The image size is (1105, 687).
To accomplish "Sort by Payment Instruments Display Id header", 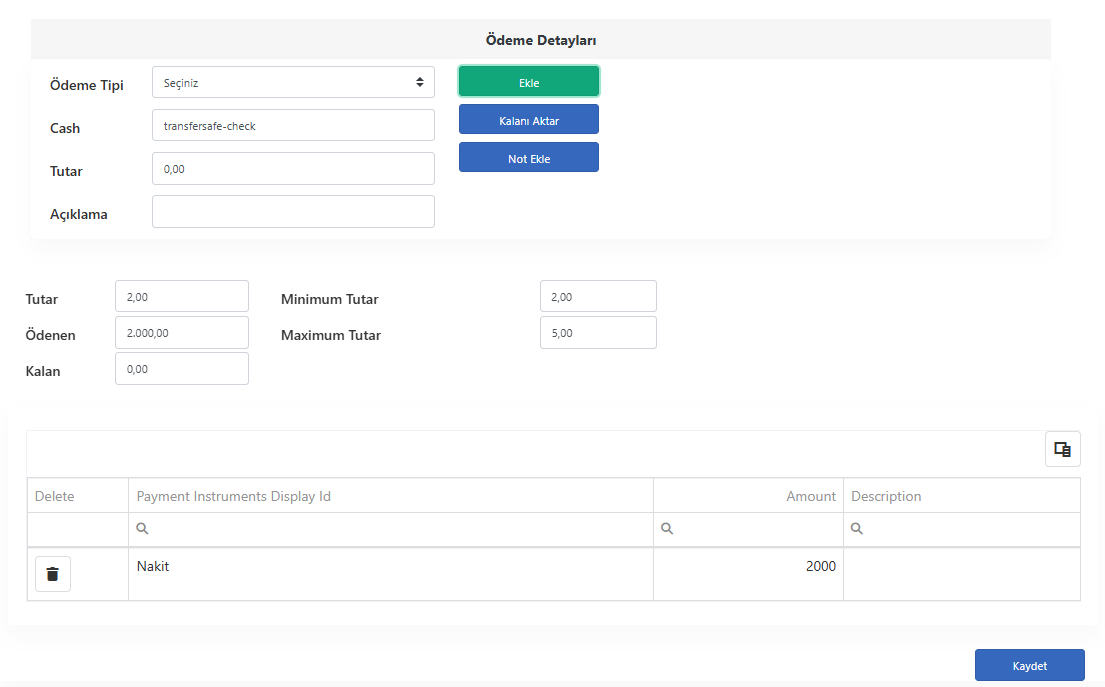I will [391, 496].
